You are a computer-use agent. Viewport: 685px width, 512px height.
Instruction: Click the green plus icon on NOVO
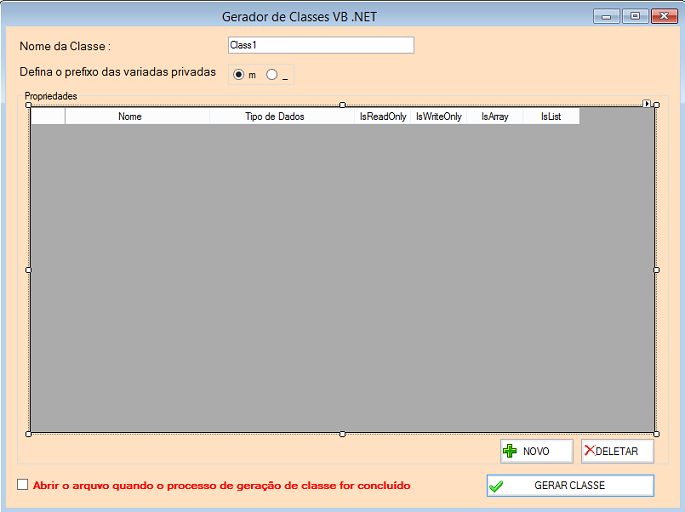click(509, 451)
